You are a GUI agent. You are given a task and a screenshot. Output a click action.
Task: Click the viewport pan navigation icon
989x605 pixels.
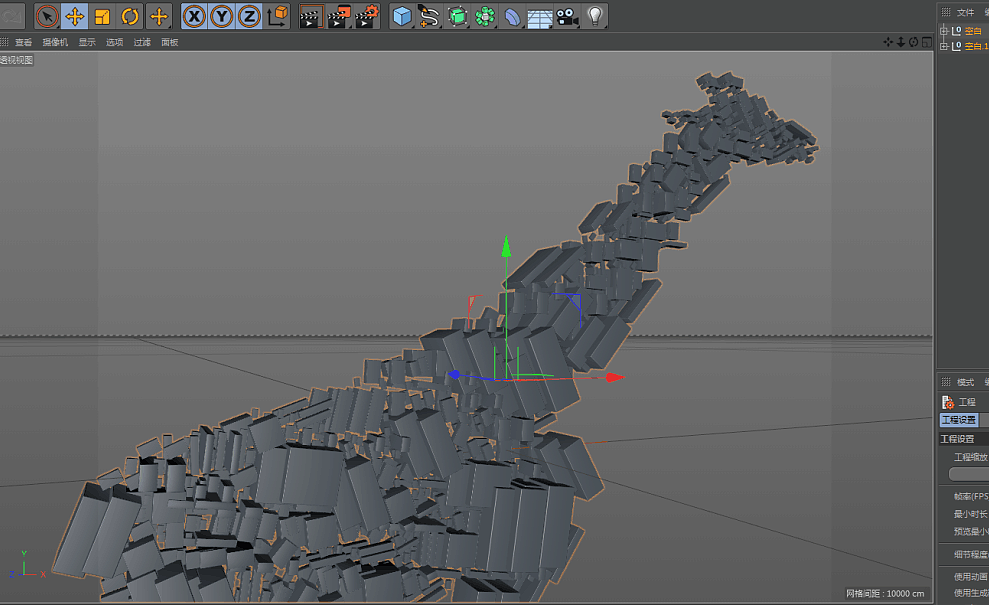[888, 42]
